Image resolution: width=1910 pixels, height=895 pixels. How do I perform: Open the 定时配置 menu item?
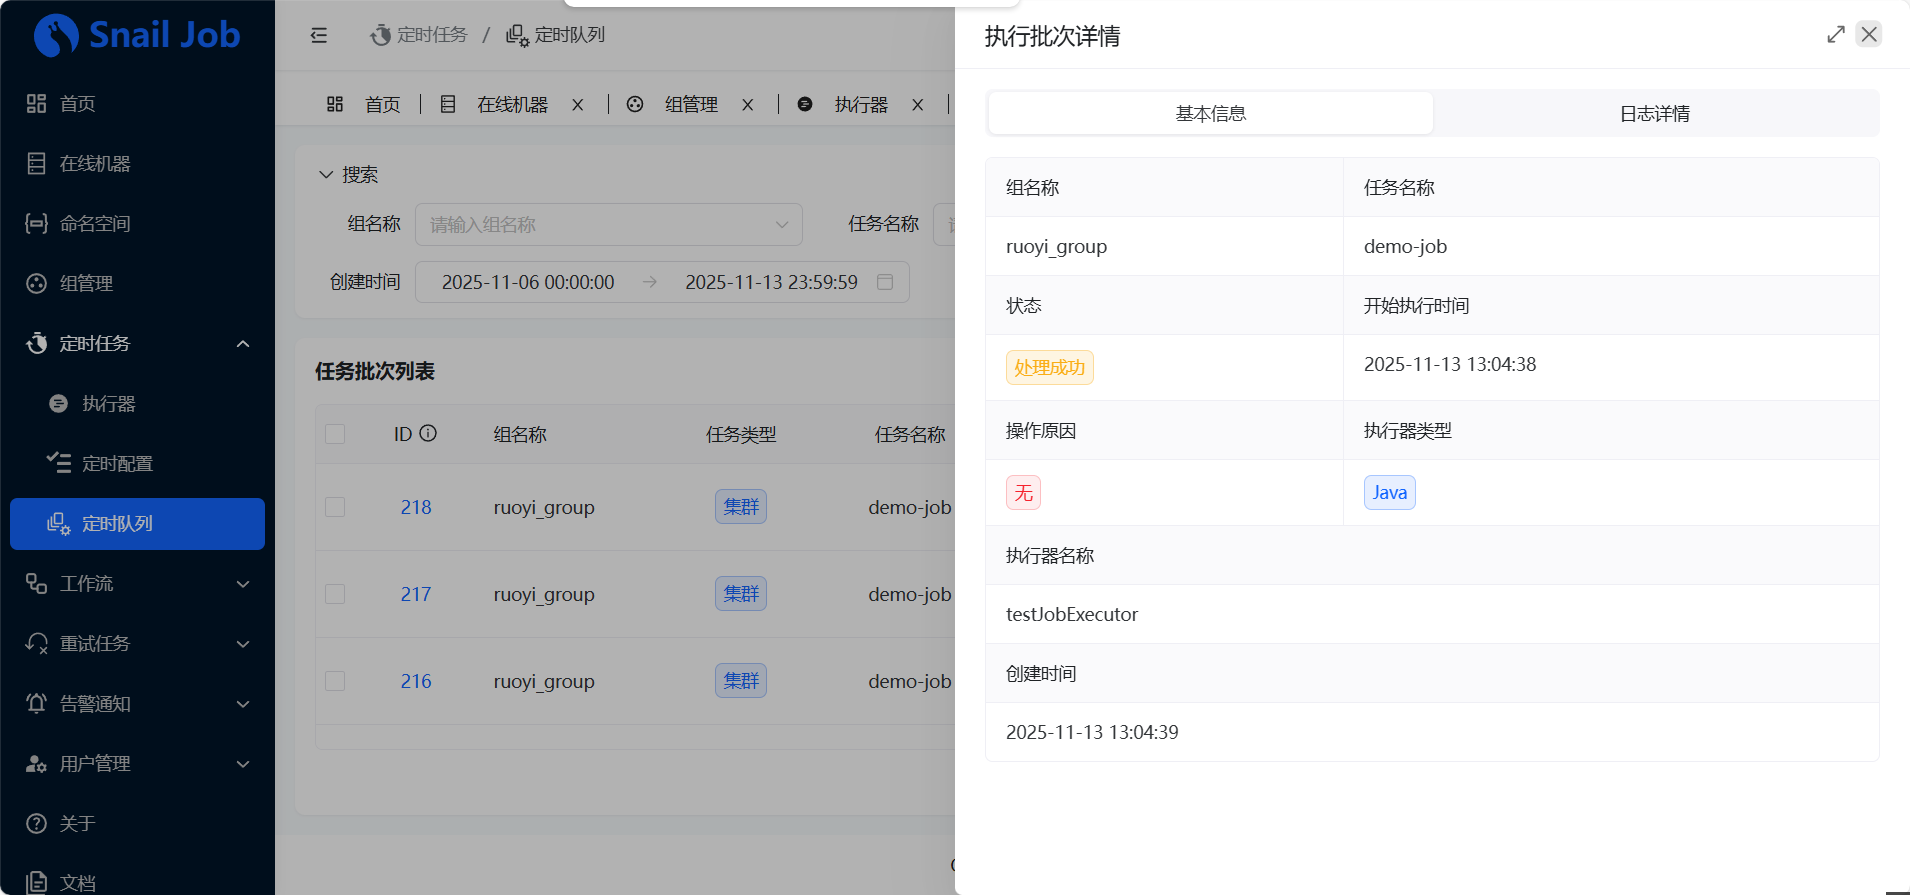(x=117, y=464)
